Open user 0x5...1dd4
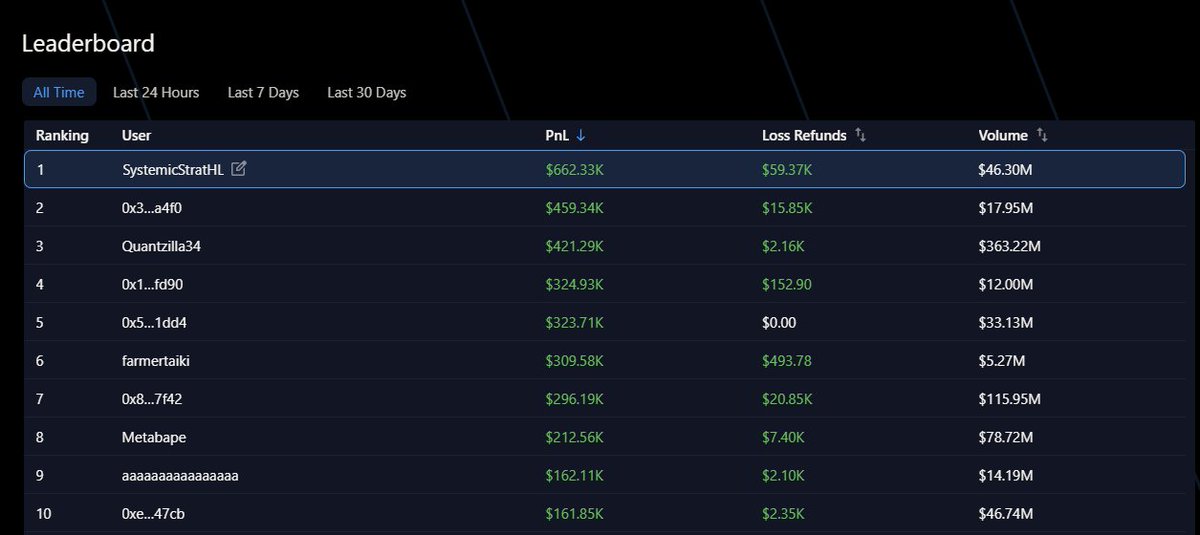 [x=154, y=323]
